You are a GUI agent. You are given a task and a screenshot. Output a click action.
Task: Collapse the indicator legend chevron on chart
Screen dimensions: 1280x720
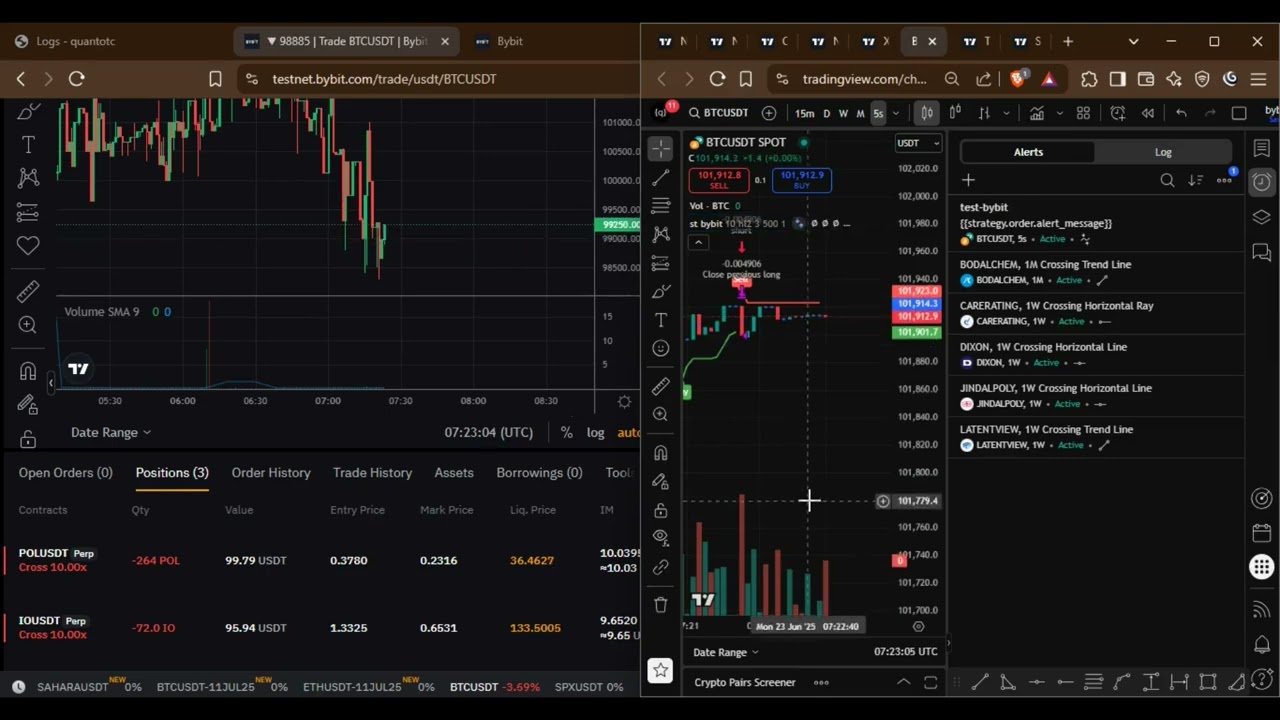click(698, 242)
